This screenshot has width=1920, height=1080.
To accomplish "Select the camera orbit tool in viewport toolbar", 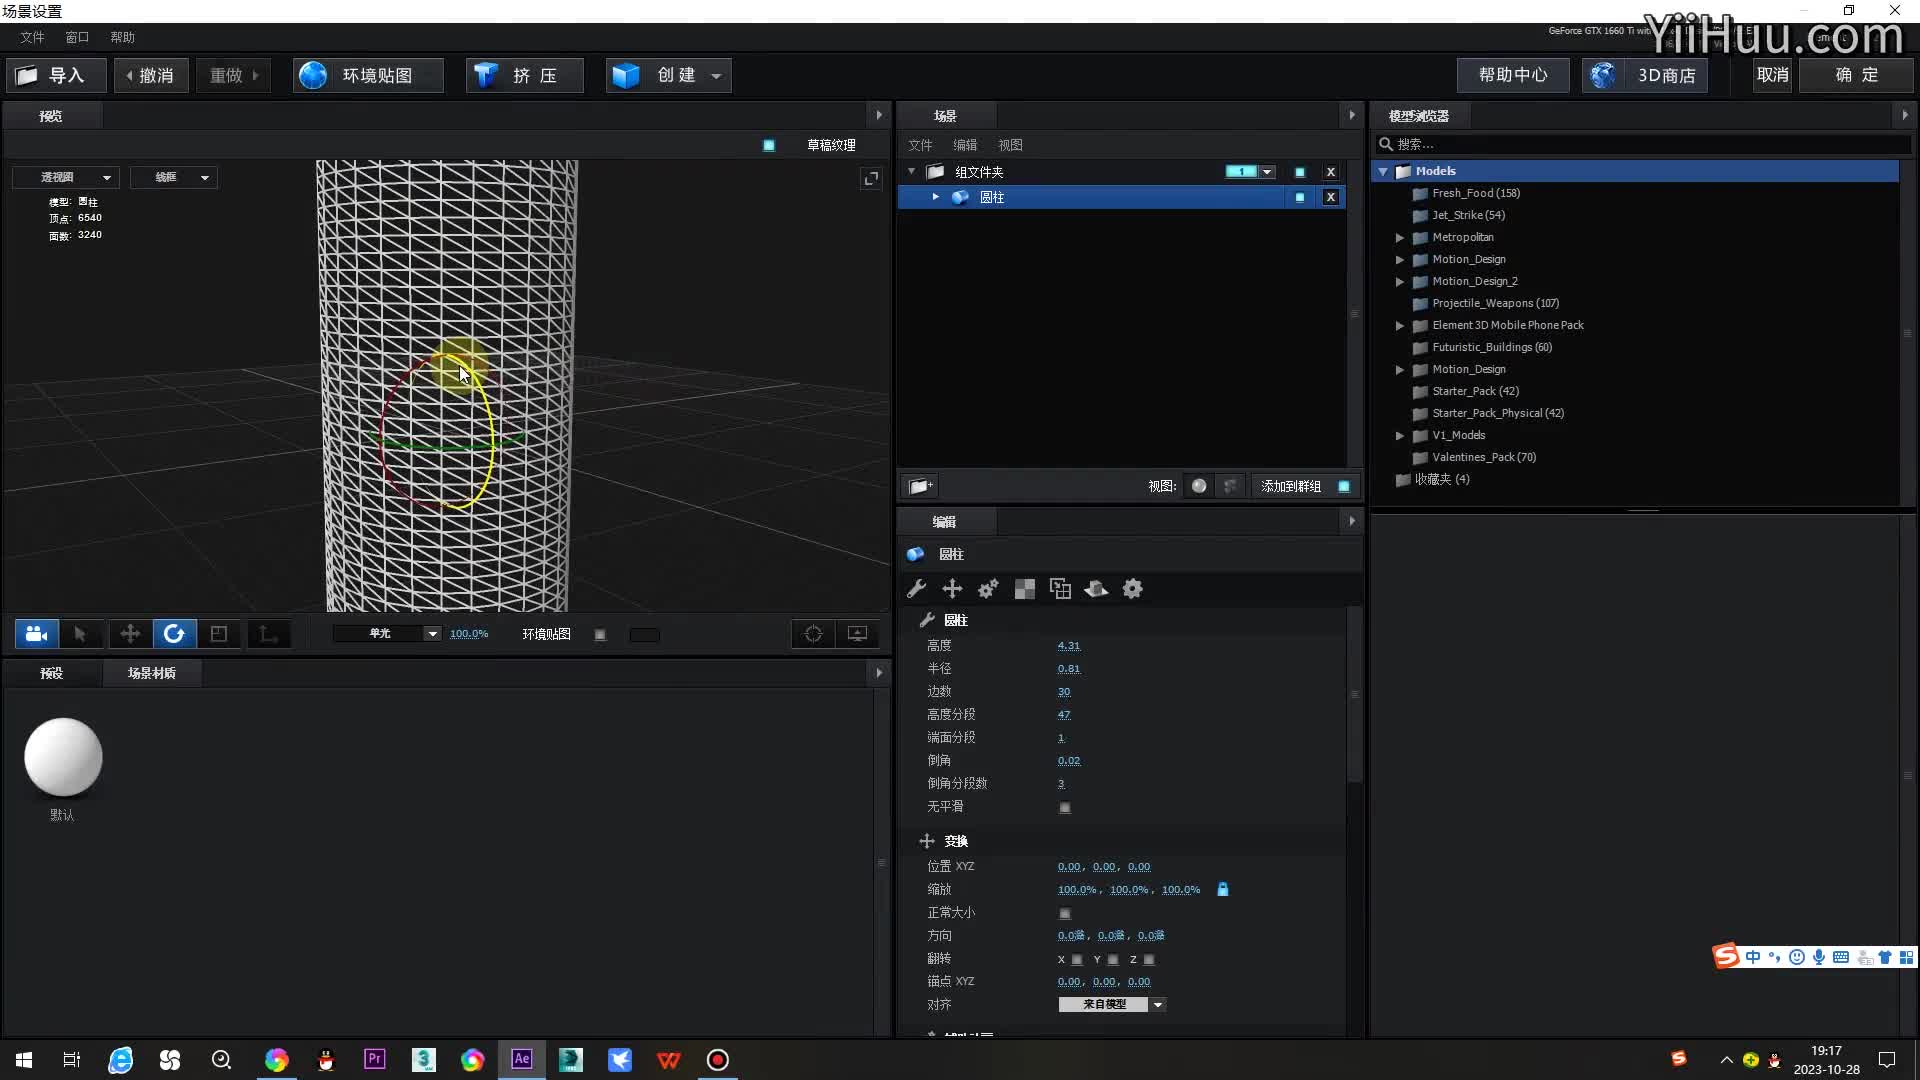I will click(37, 634).
